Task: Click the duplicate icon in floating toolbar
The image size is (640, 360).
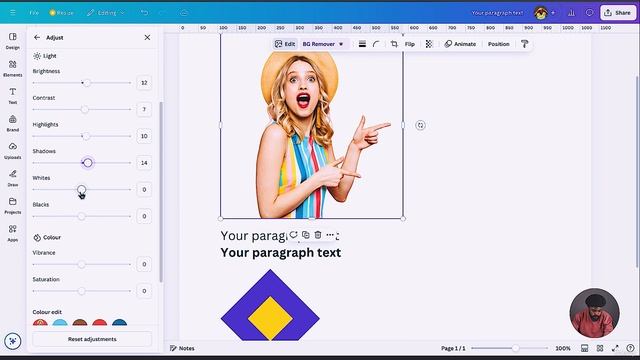Action: 306,235
